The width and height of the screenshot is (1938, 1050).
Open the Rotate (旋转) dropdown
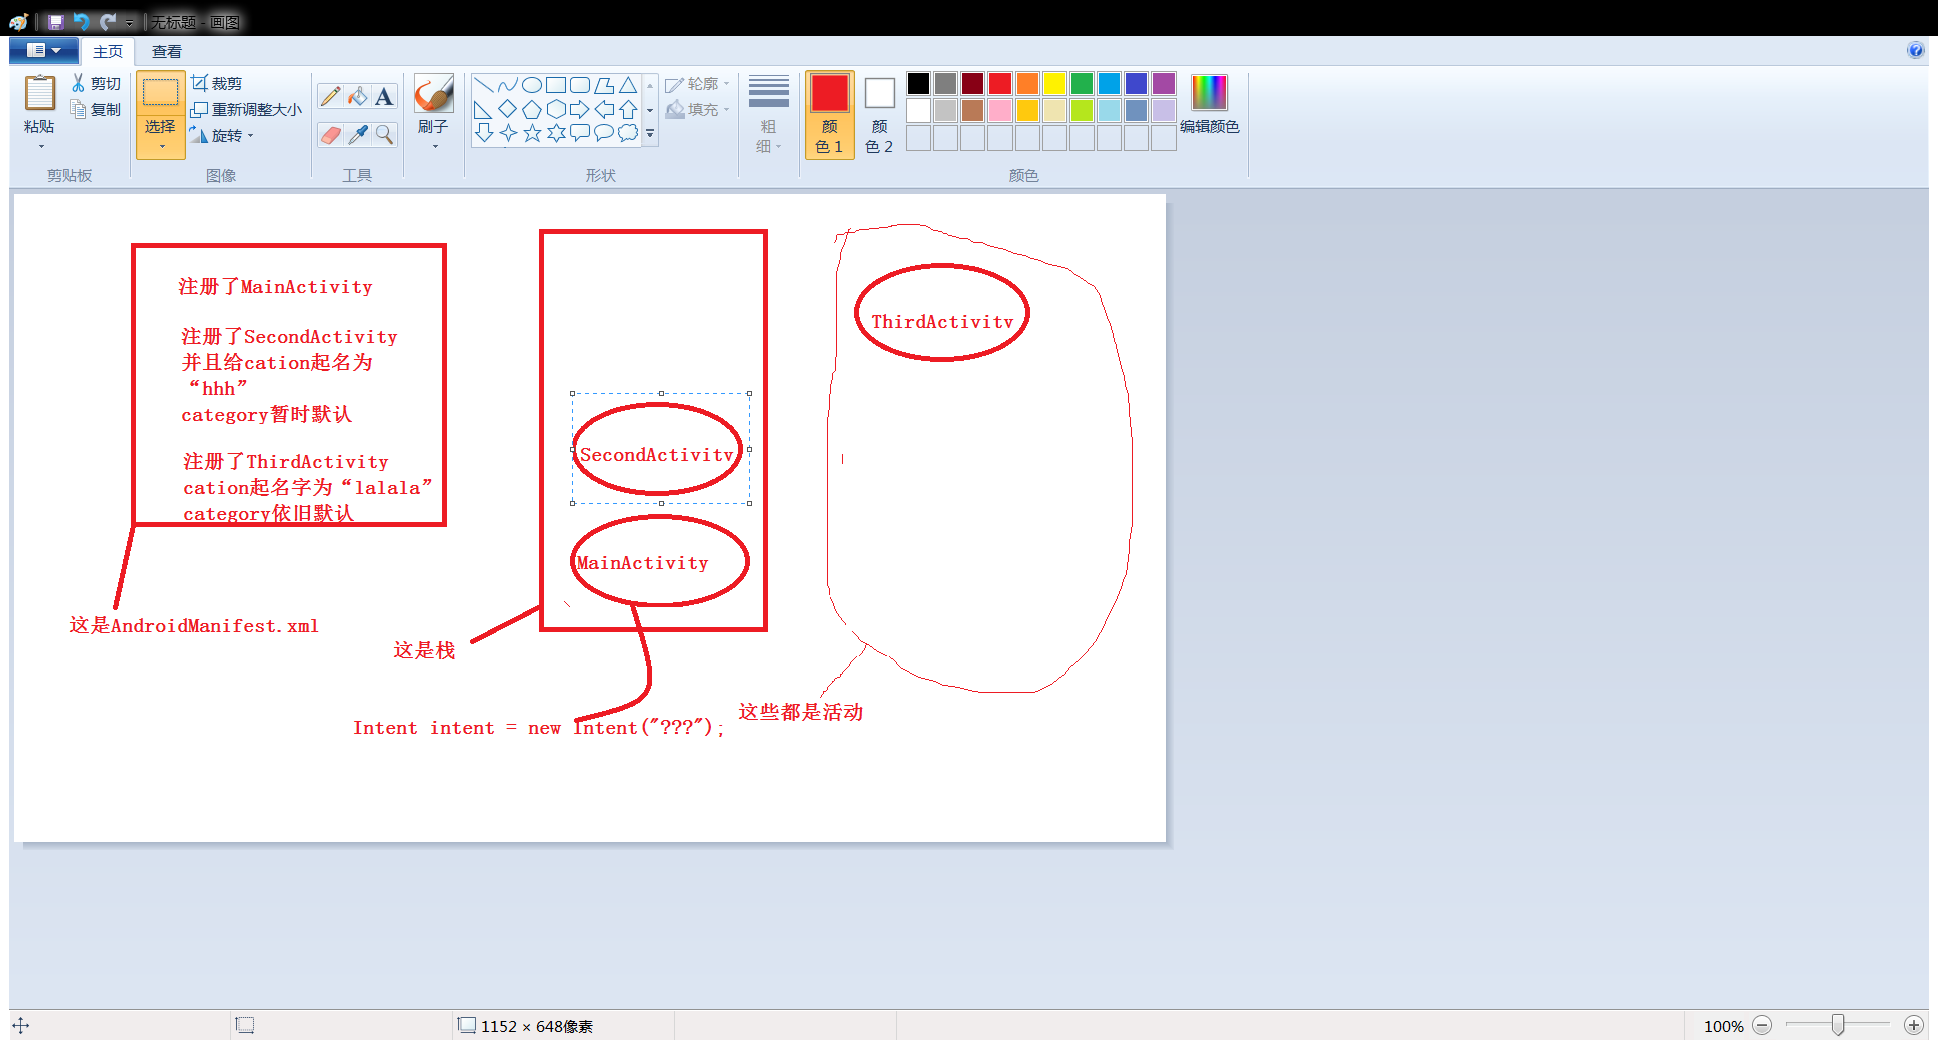(222, 136)
